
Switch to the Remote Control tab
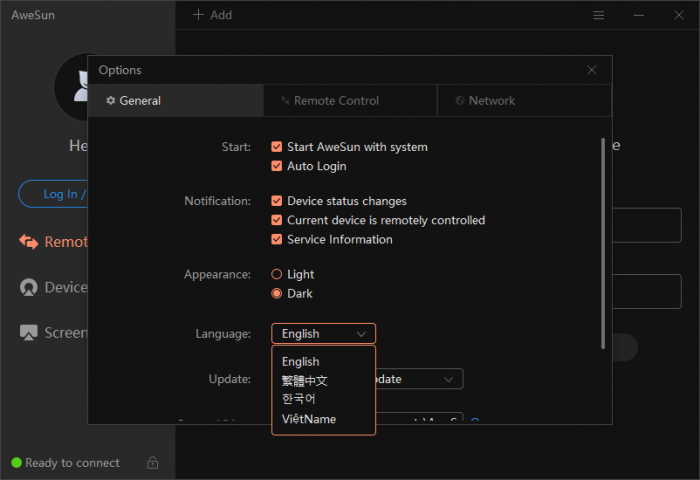pyautogui.click(x=336, y=101)
